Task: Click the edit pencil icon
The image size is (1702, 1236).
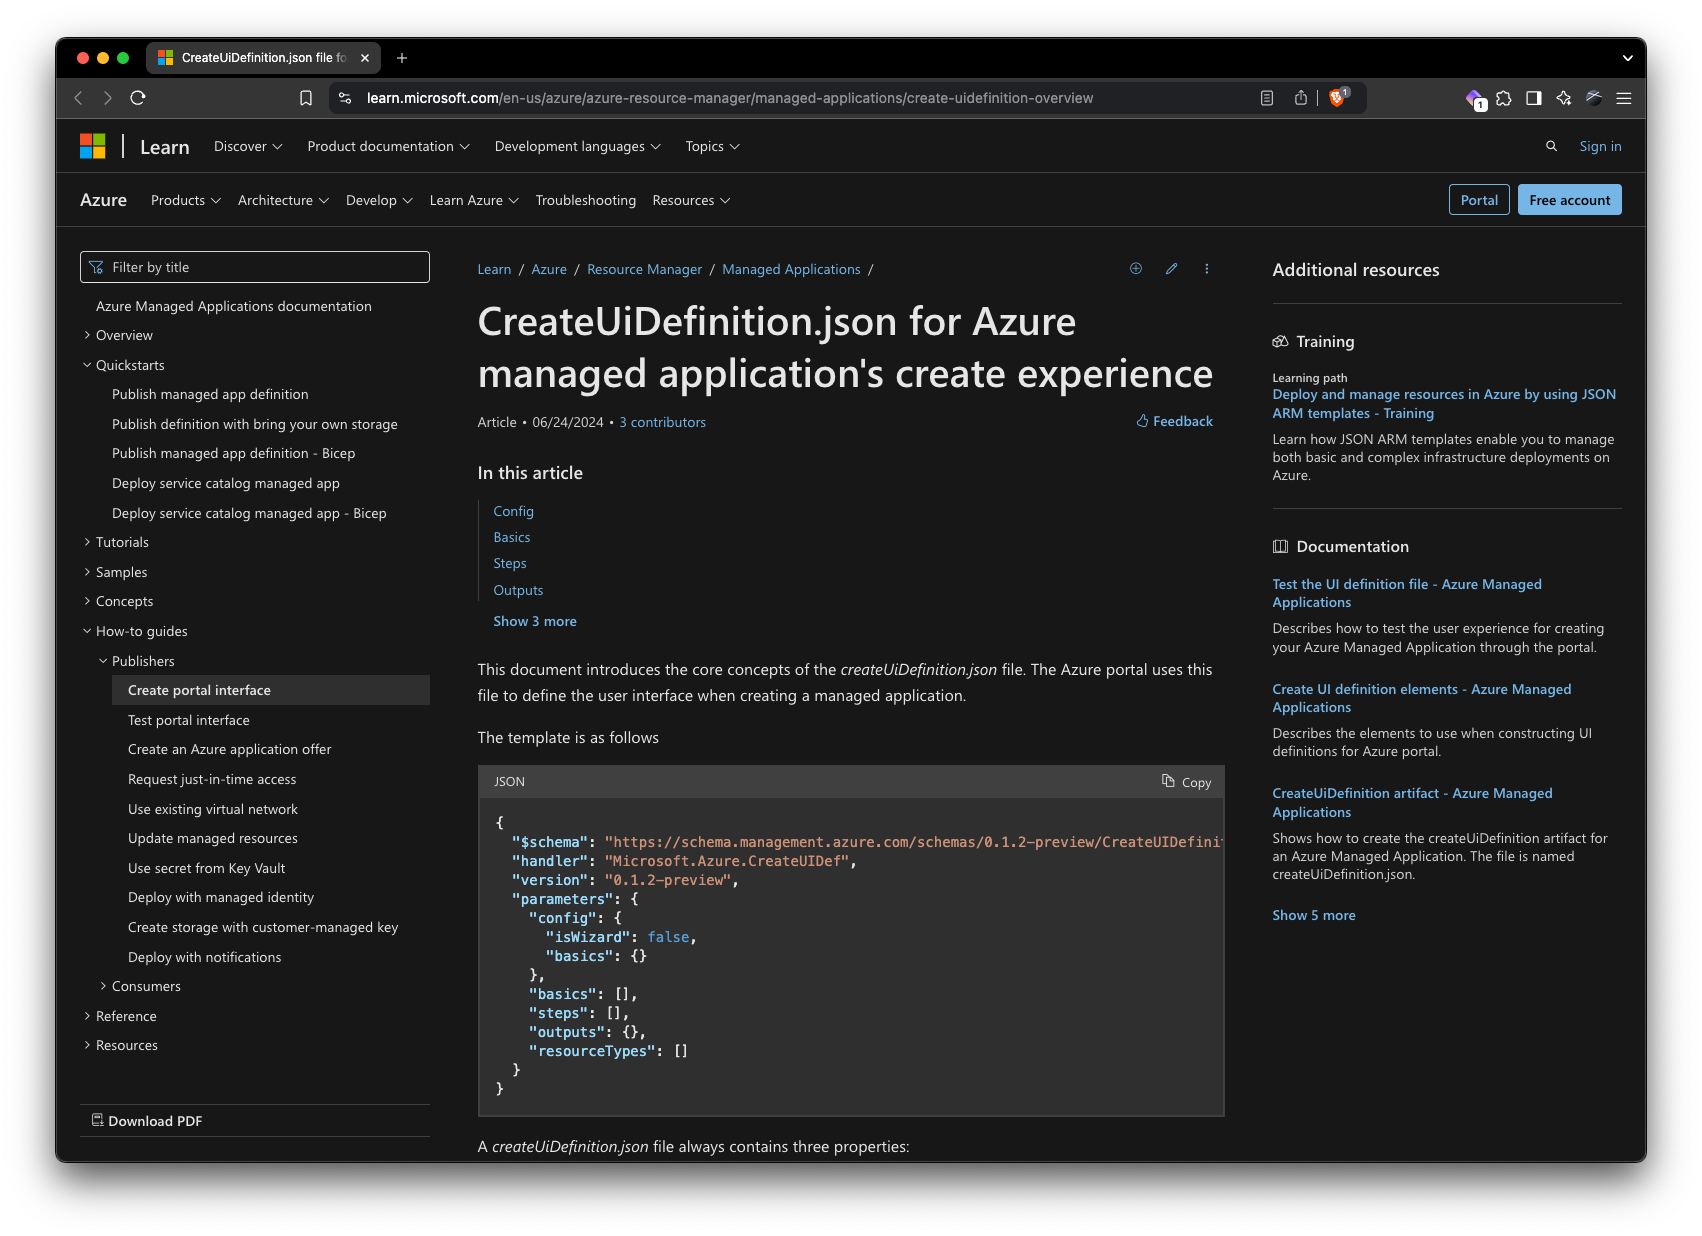Action: click(1172, 268)
